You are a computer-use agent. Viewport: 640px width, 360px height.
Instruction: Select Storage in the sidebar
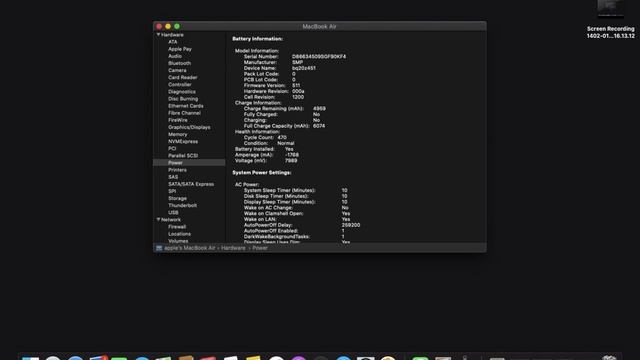177,198
